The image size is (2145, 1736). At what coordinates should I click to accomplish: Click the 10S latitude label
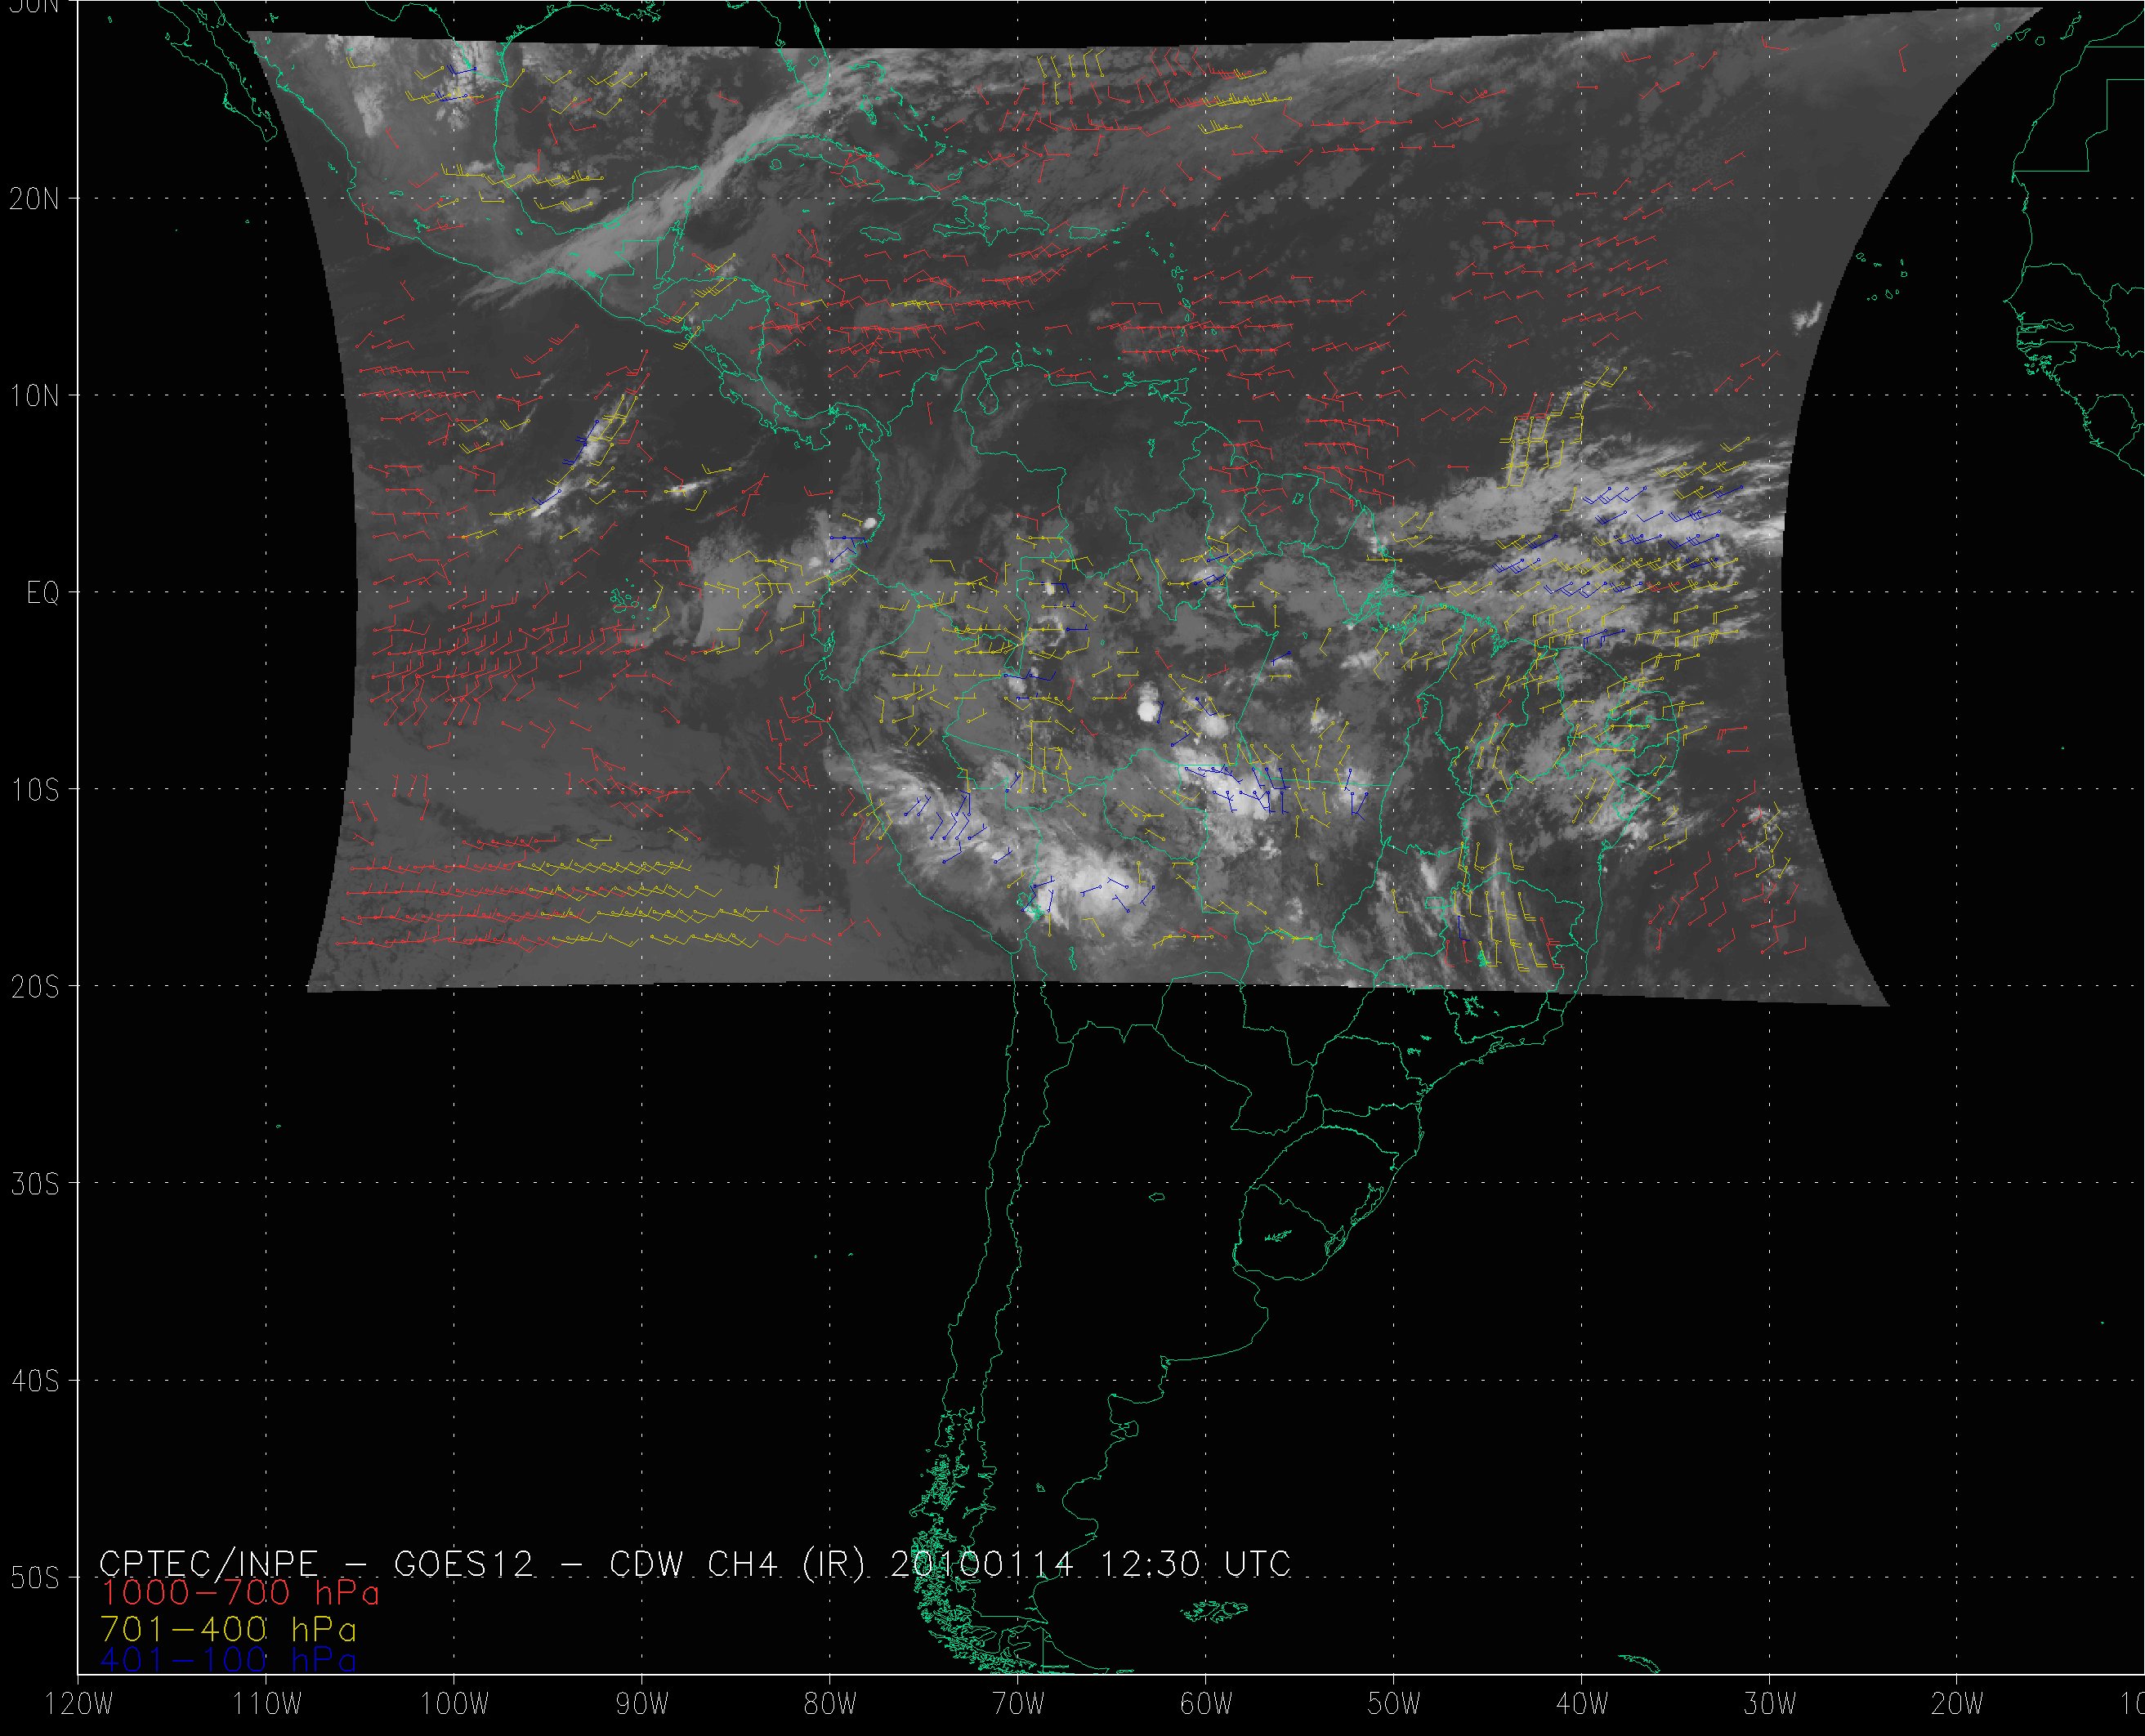click(34, 790)
